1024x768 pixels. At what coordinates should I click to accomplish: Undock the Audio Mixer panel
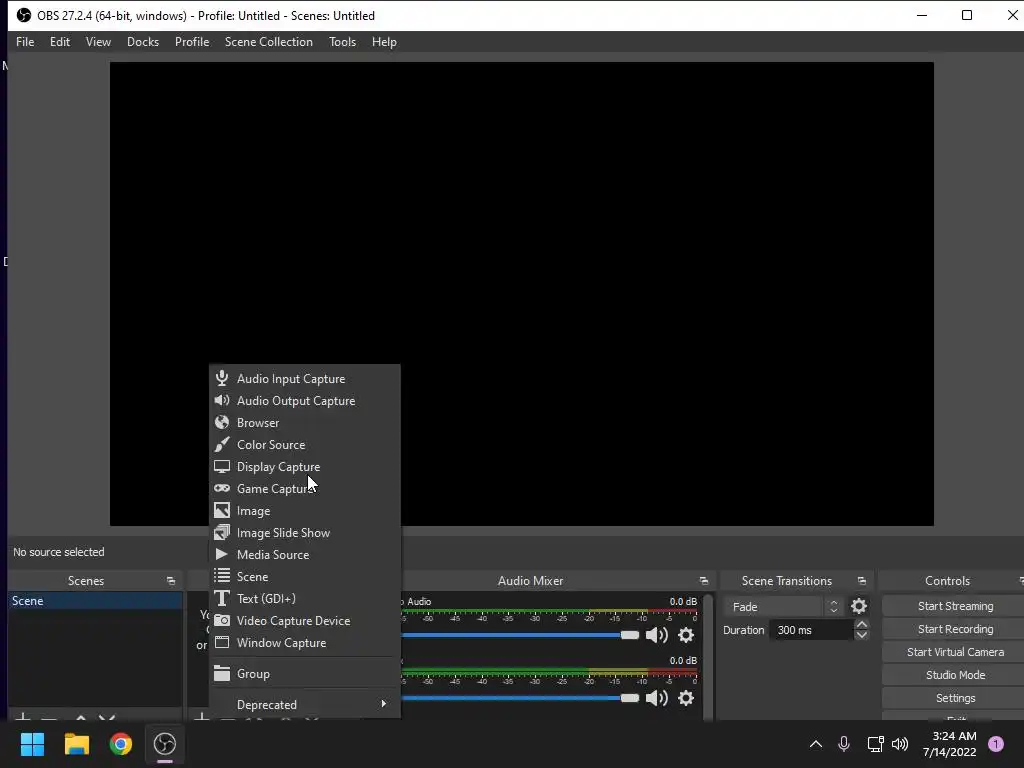point(703,581)
